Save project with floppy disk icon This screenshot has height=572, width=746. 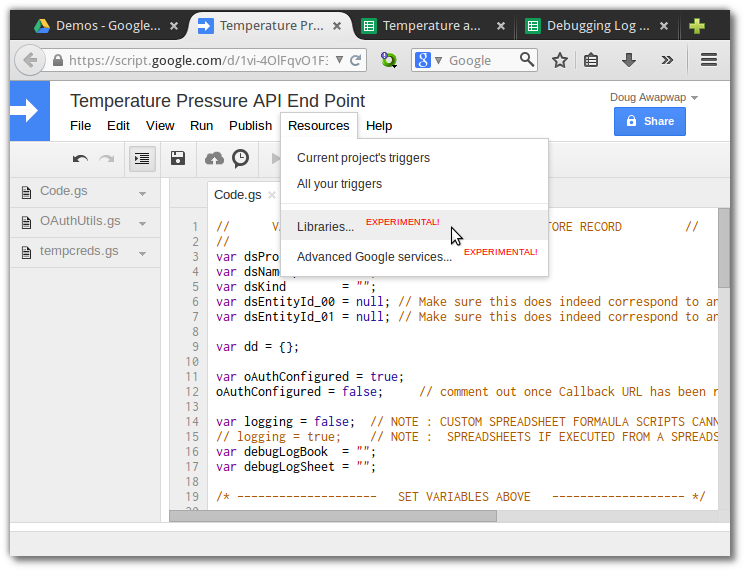(x=178, y=158)
